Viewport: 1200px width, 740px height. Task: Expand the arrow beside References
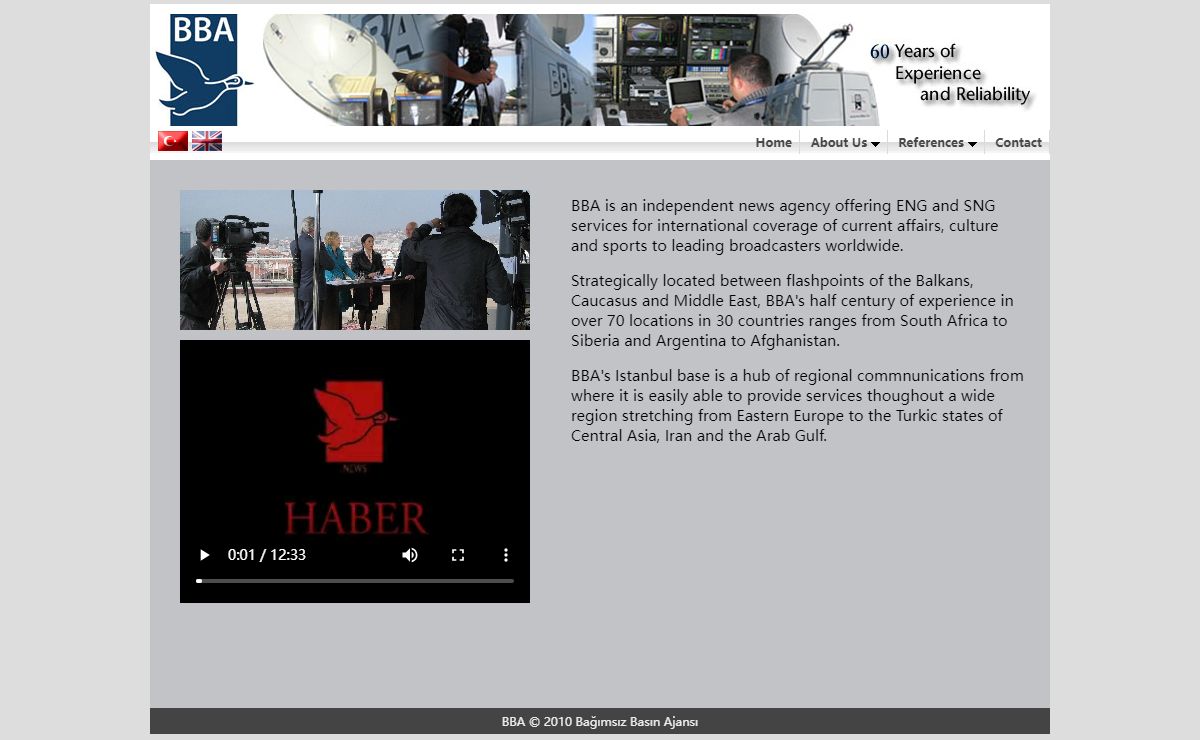[x=972, y=144]
